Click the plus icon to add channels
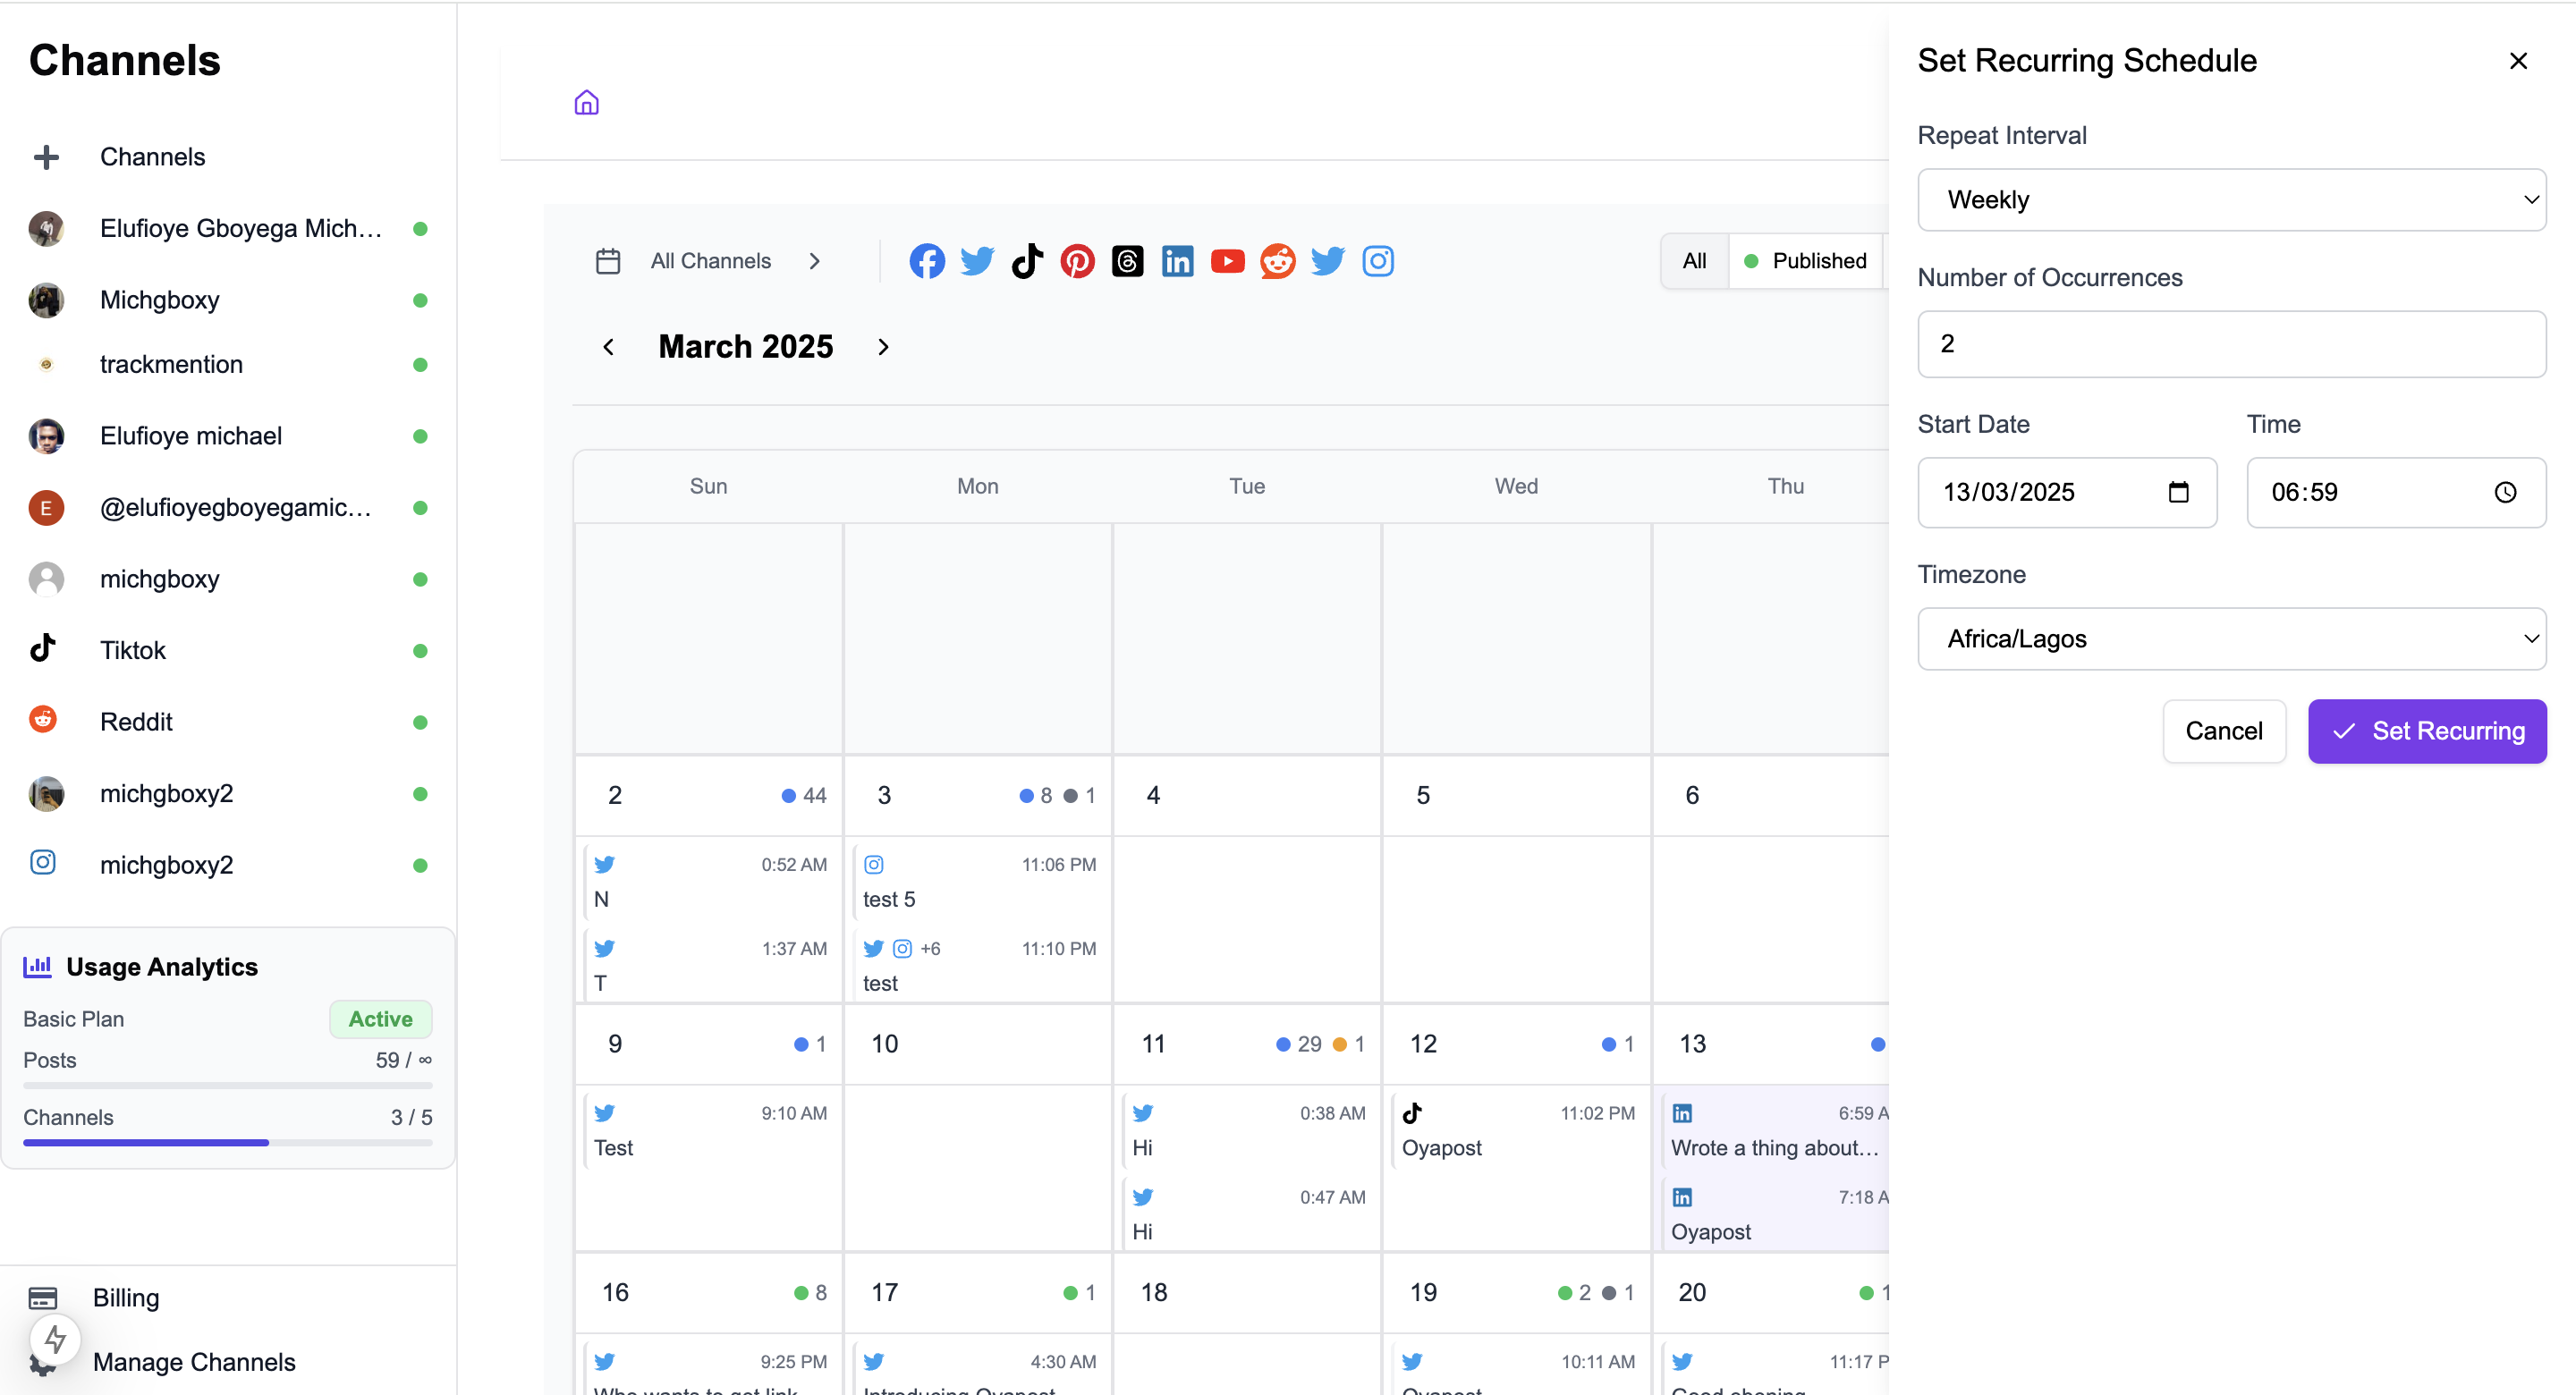The height and width of the screenshot is (1395, 2576). click(x=46, y=157)
